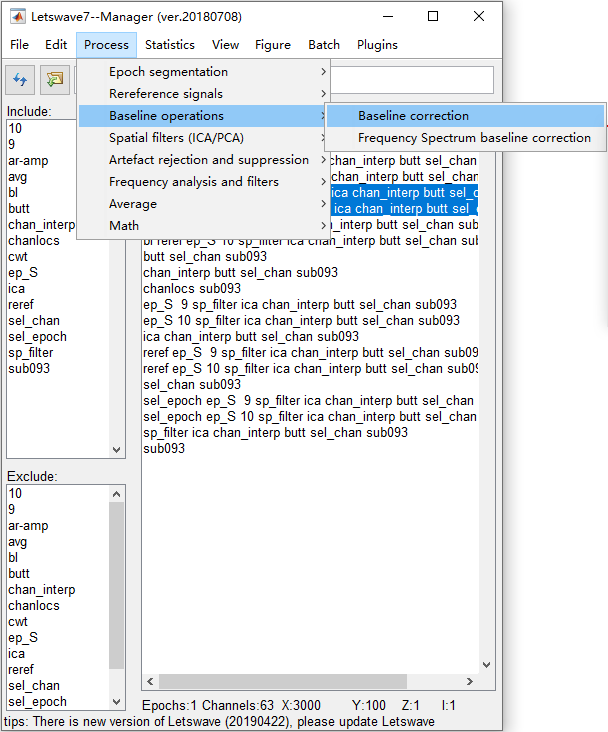Open the File menu

coord(19,45)
